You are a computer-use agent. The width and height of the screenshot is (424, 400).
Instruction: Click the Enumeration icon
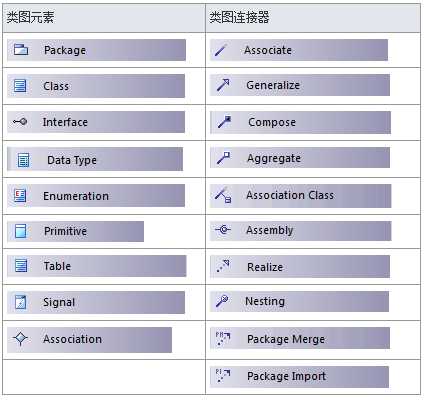(x=20, y=195)
